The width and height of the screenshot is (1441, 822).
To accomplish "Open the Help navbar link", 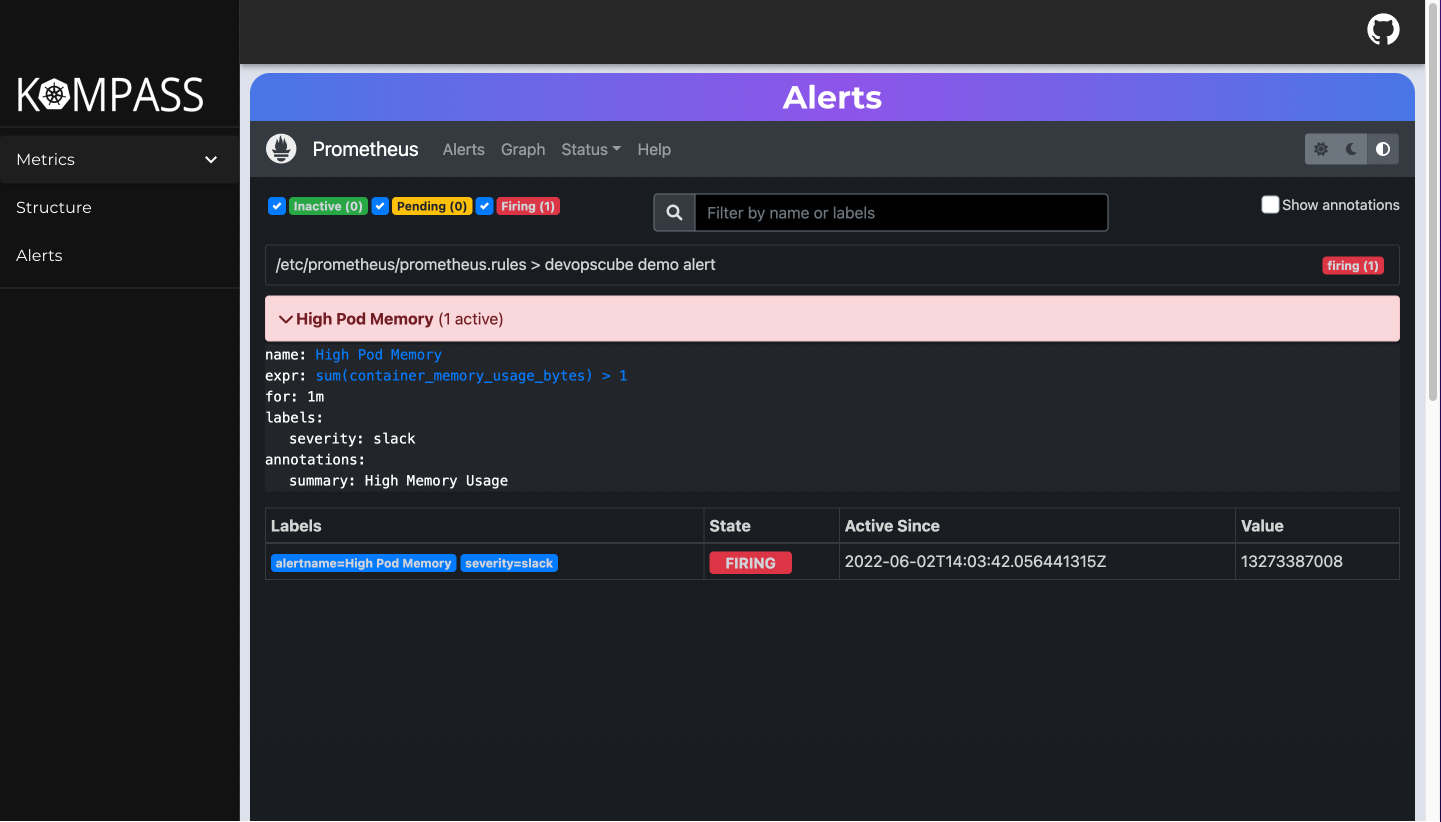I will (654, 149).
